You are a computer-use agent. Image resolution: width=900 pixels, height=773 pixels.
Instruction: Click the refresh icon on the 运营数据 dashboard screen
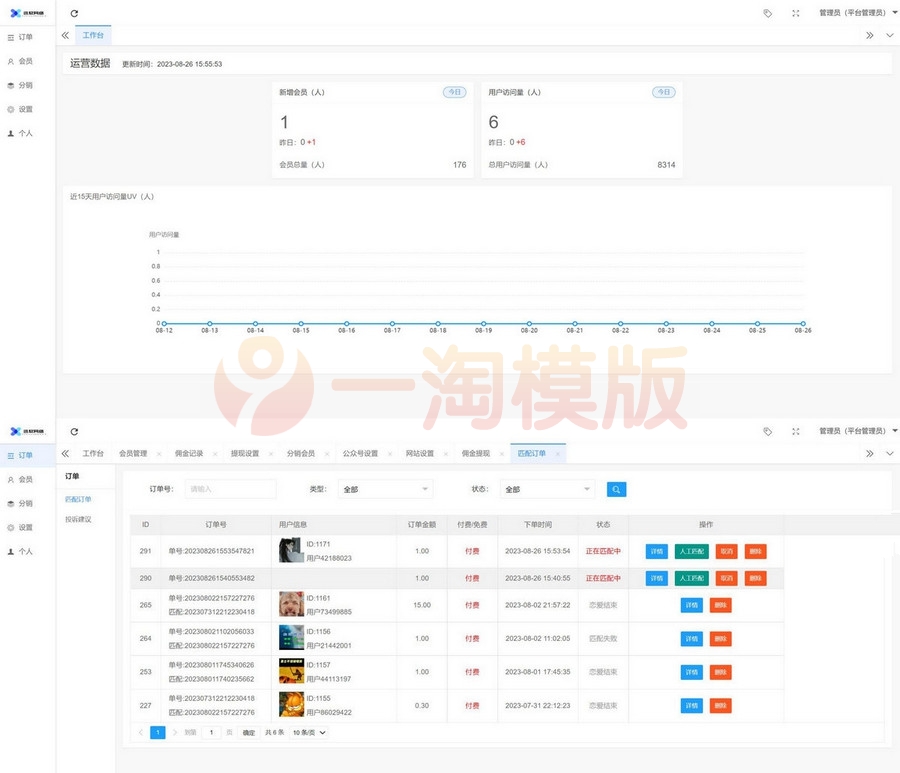(74, 13)
